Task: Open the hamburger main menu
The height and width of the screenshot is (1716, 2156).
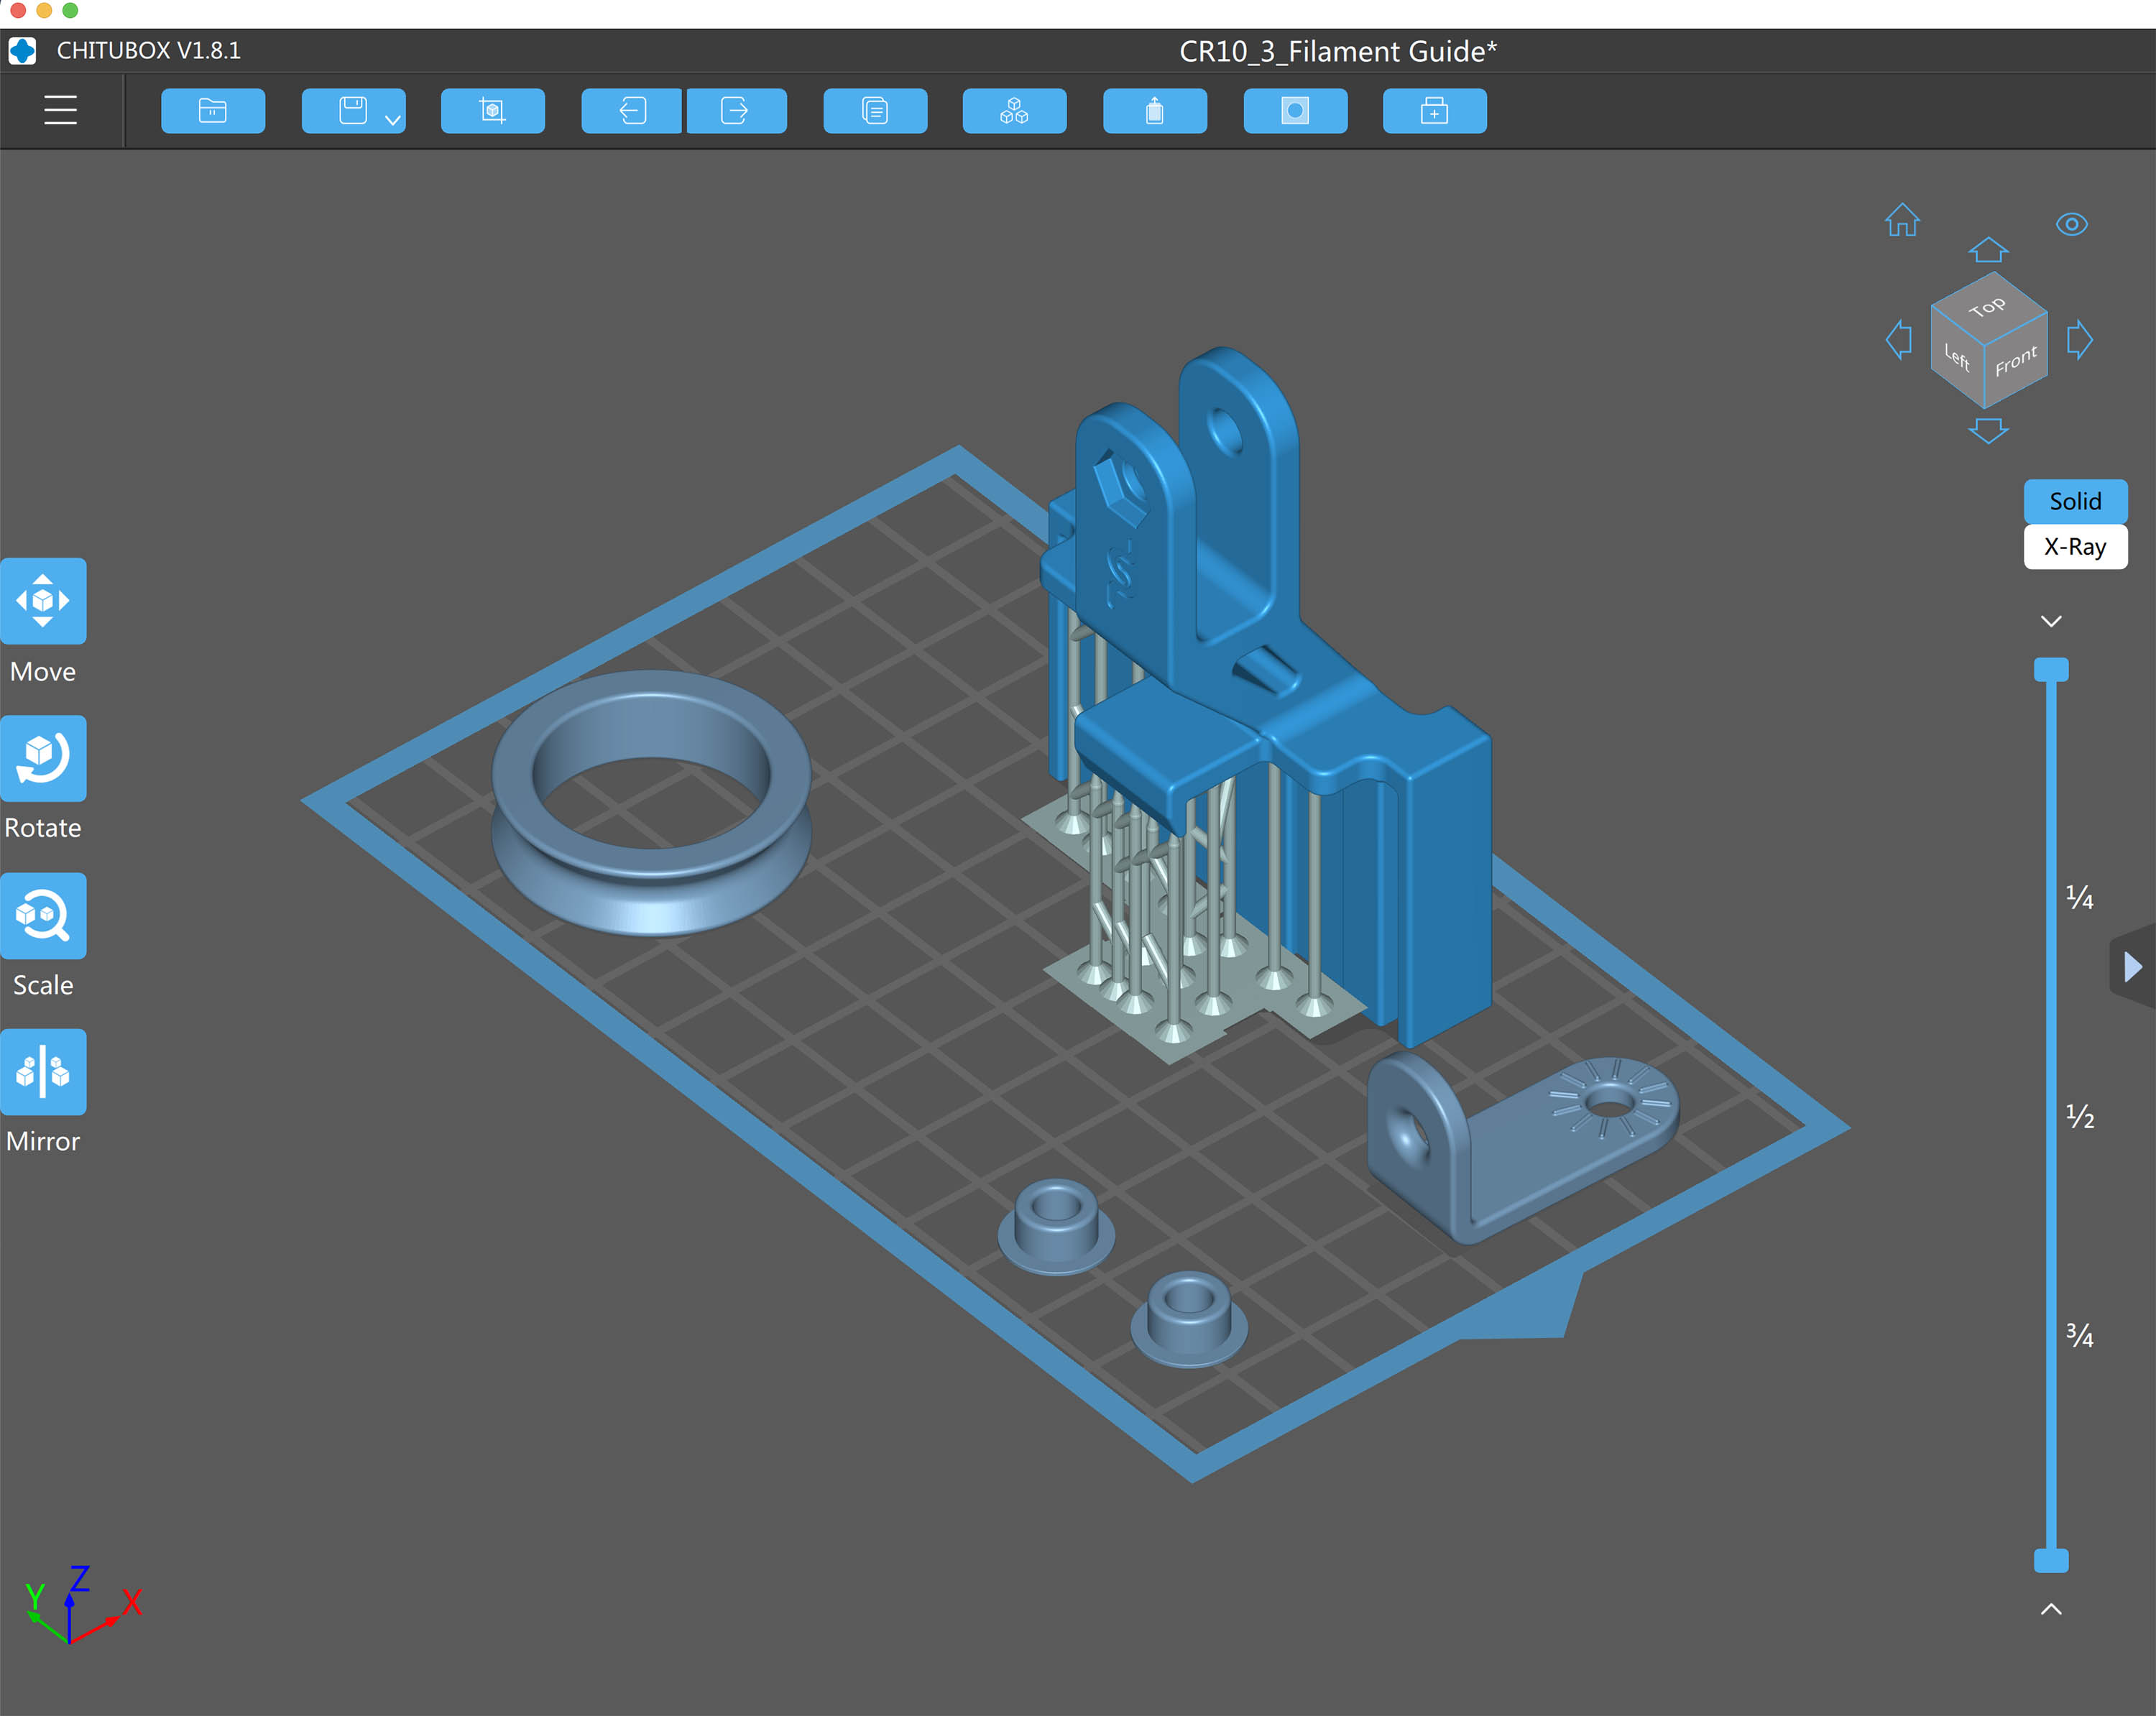Action: (x=61, y=110)
